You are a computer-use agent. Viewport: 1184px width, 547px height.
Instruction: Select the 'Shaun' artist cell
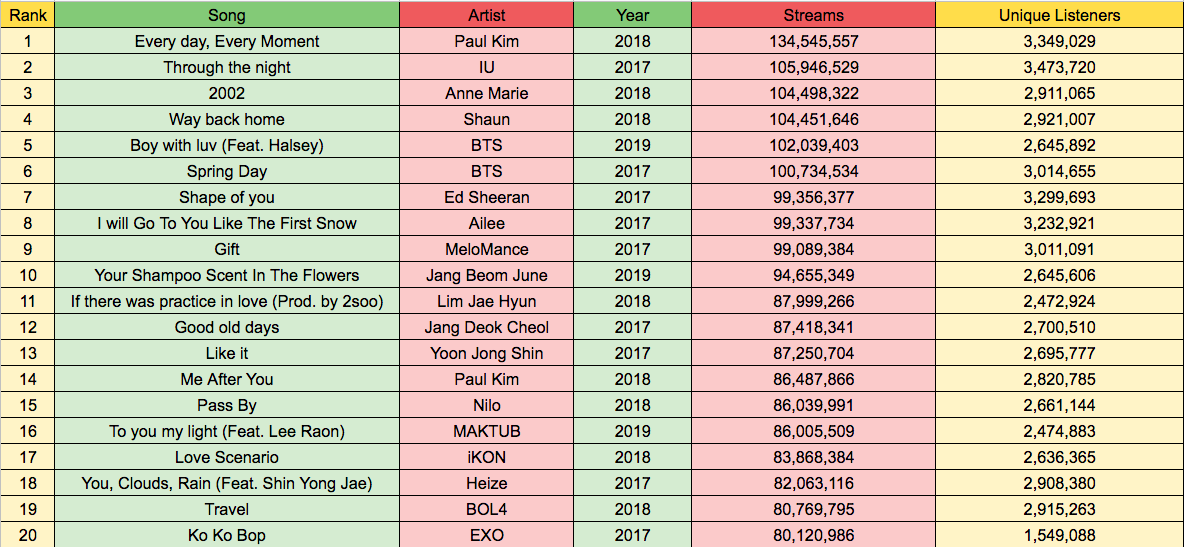coord(487,119)
